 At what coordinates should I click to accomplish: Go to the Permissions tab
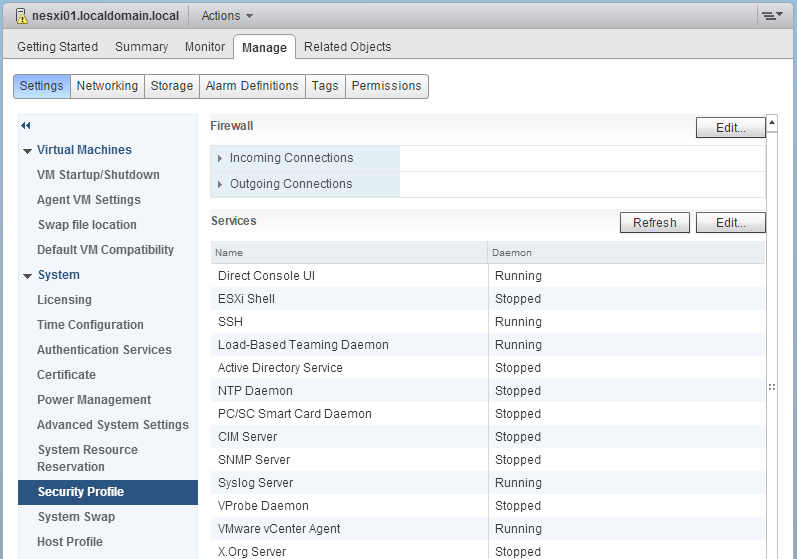point(386,86)
